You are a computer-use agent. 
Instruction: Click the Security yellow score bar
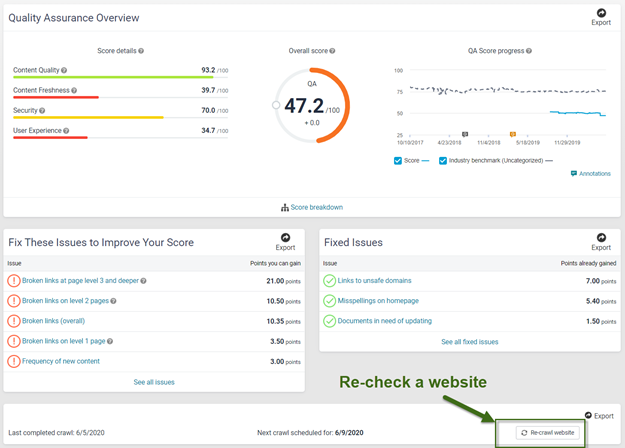coord(88,117)
